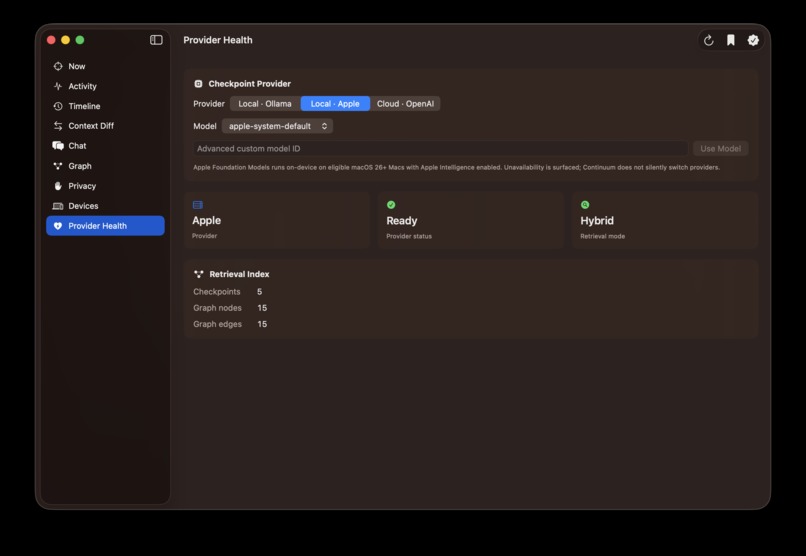Click the Graph nodes icon in sidebar
The height and width of the screenshot is (556, 806).
(58, 166)
